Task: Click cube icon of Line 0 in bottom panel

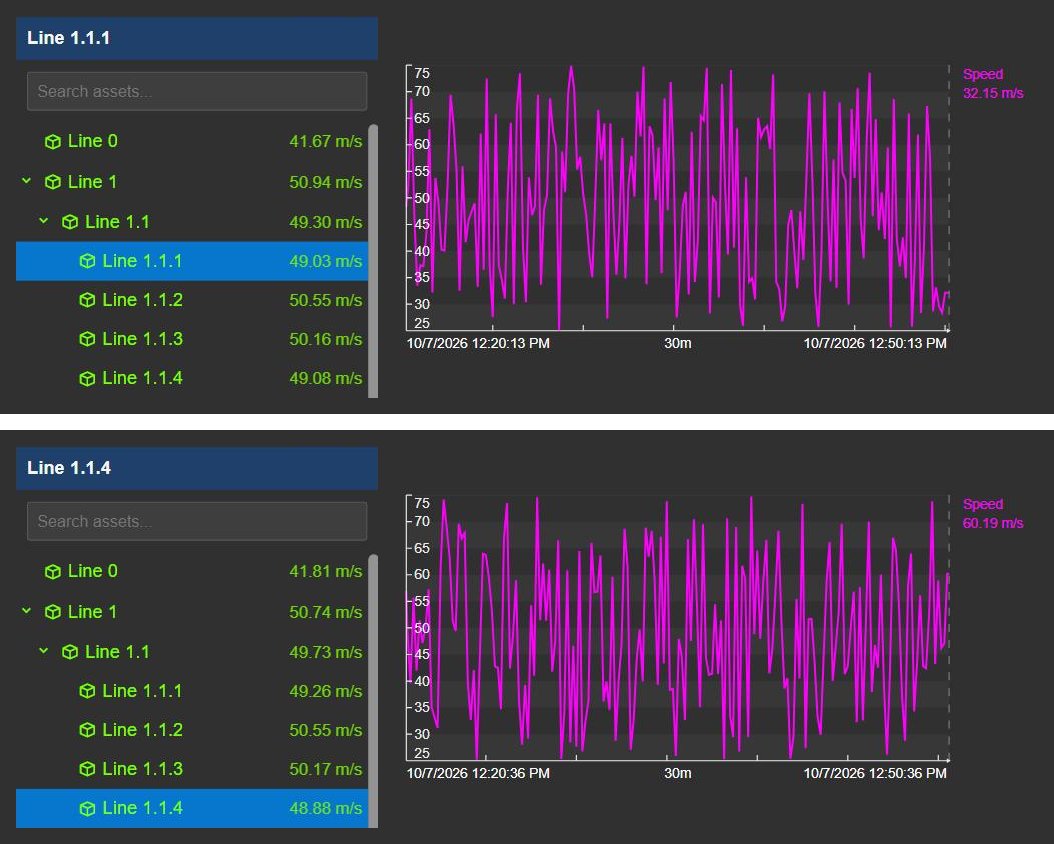Action: [52, 572]
